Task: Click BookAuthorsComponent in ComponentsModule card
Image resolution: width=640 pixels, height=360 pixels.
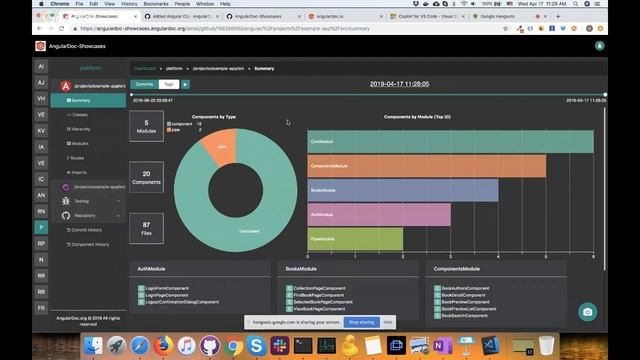Action: pyautogui.click(x=465, y=288)
